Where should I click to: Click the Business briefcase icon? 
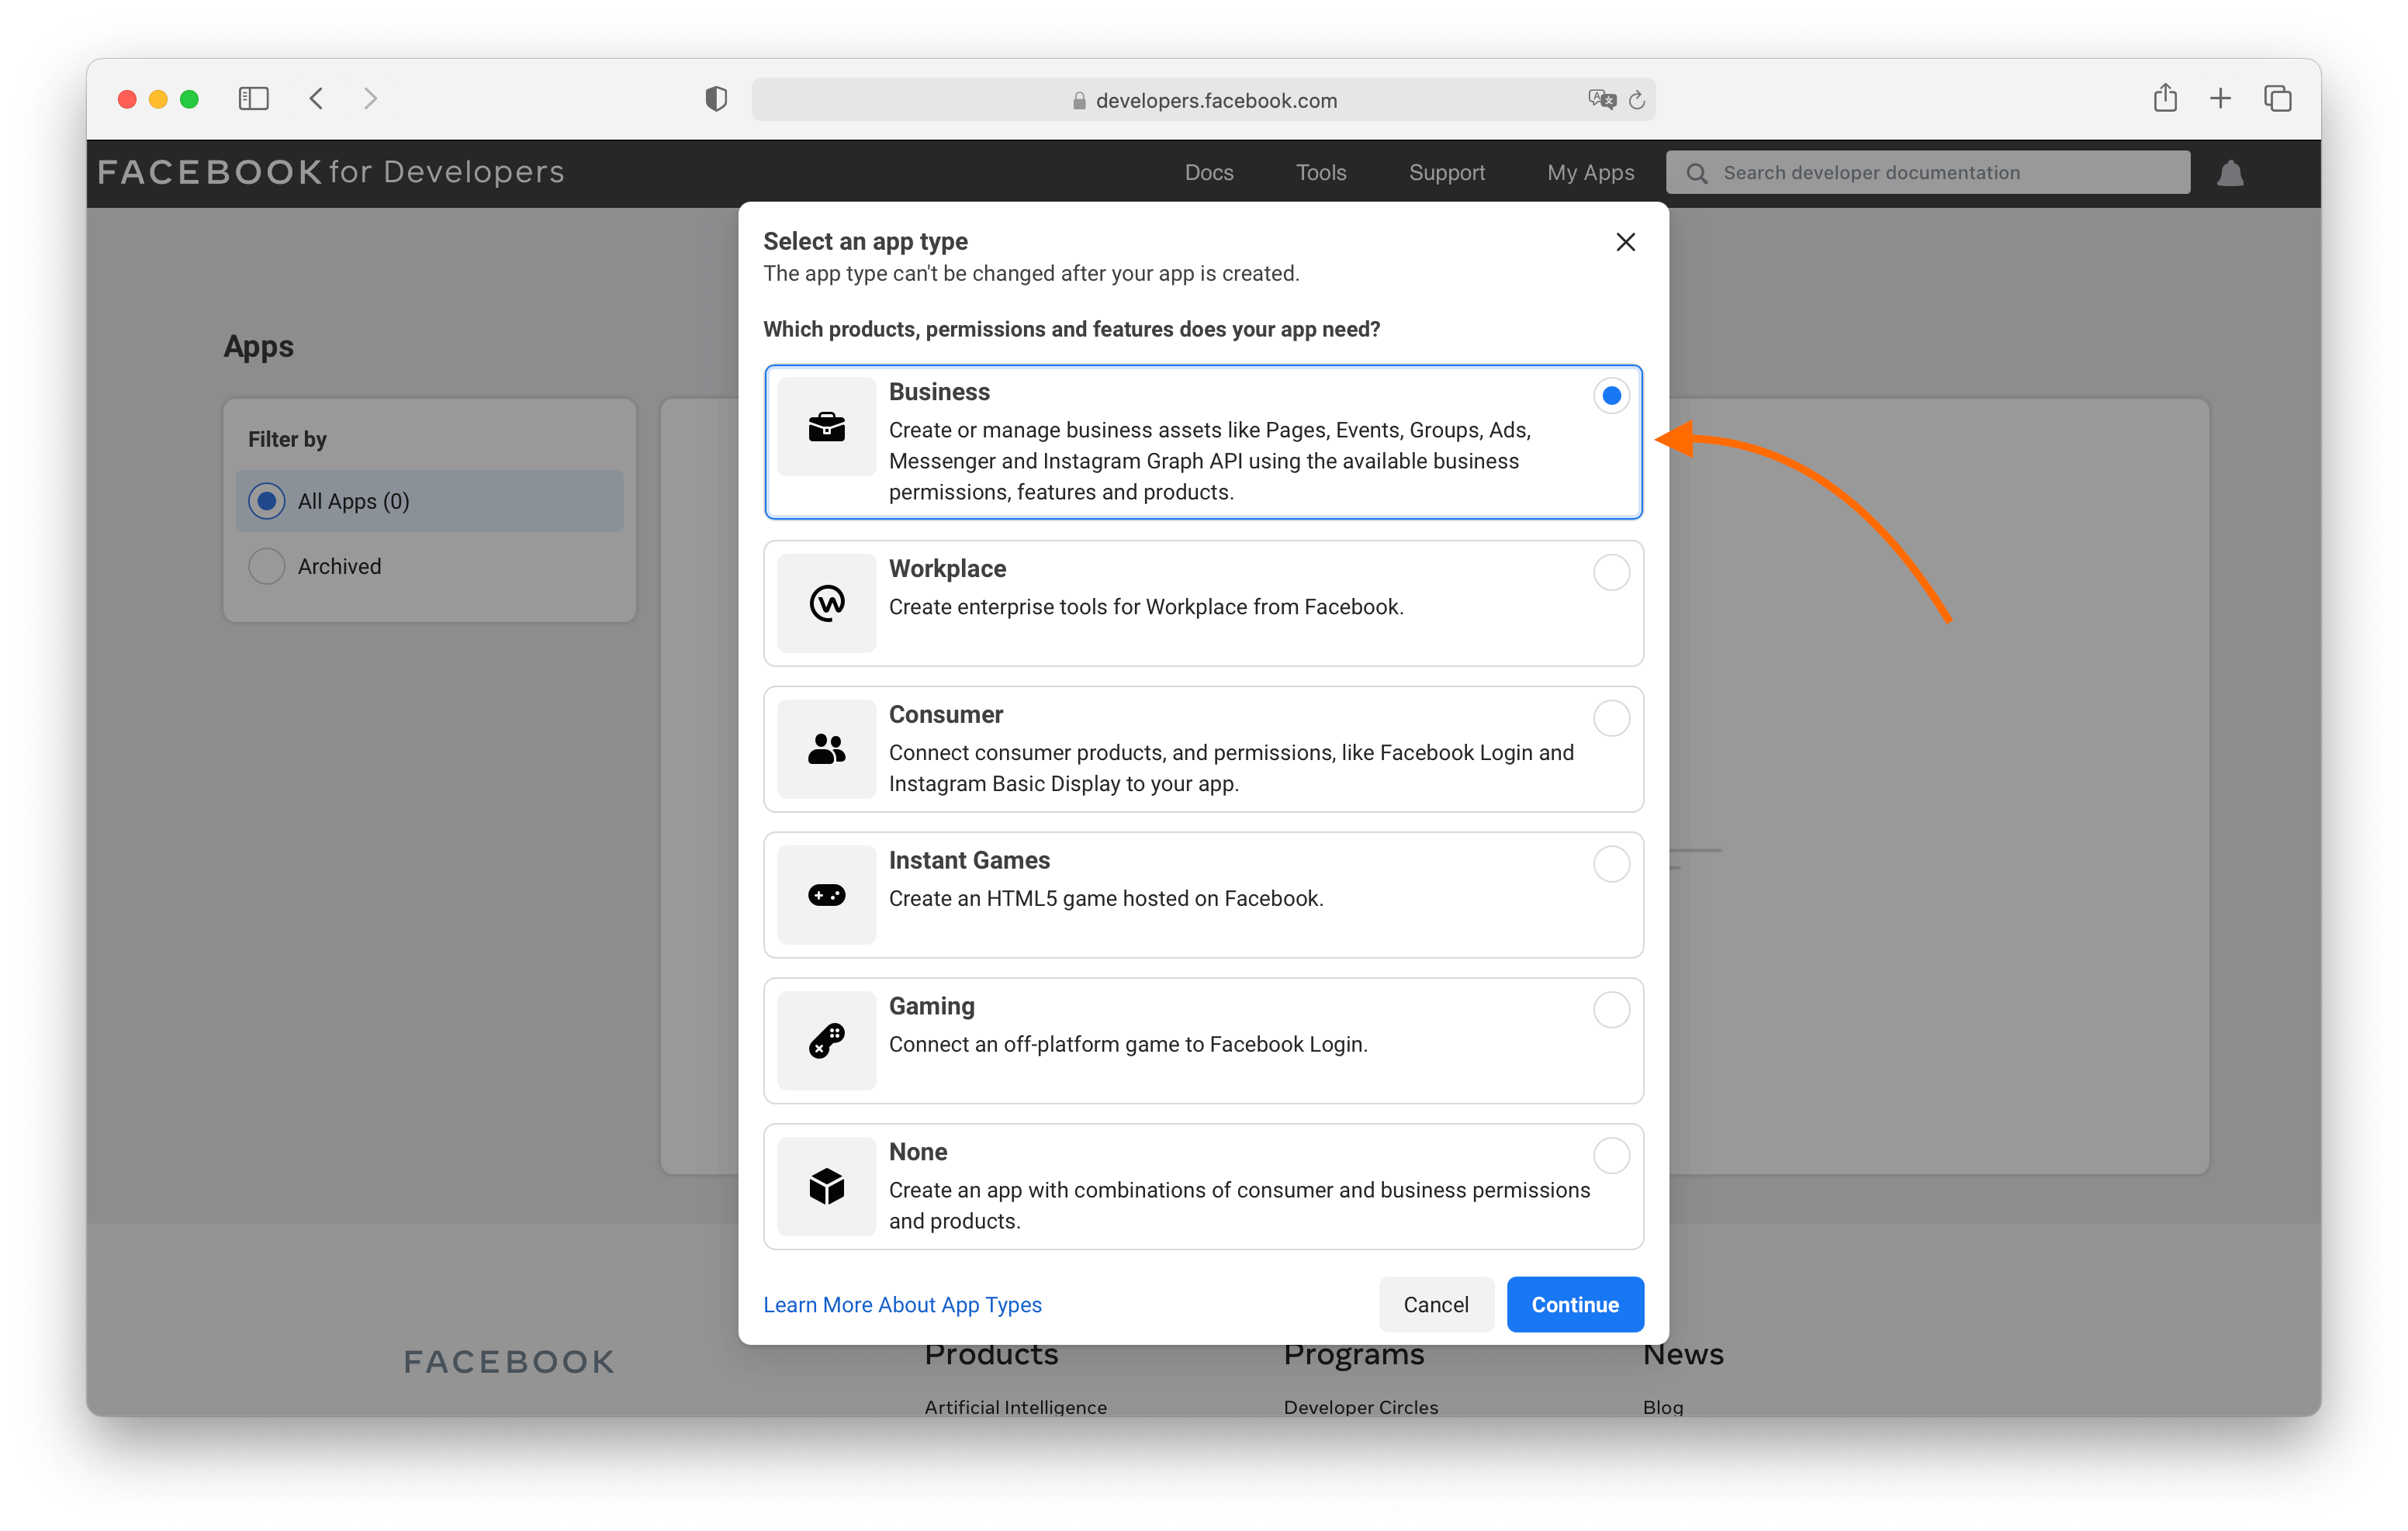[x=827, y=427]
